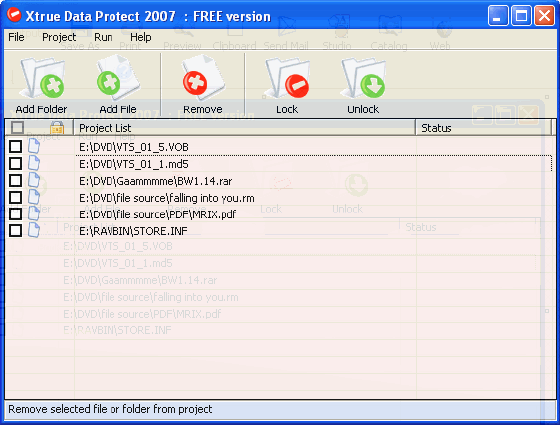Click the file icon beside VTS_01_5.VOB
The width and height of the screenshot is (560, 425).
click(34, 146)
